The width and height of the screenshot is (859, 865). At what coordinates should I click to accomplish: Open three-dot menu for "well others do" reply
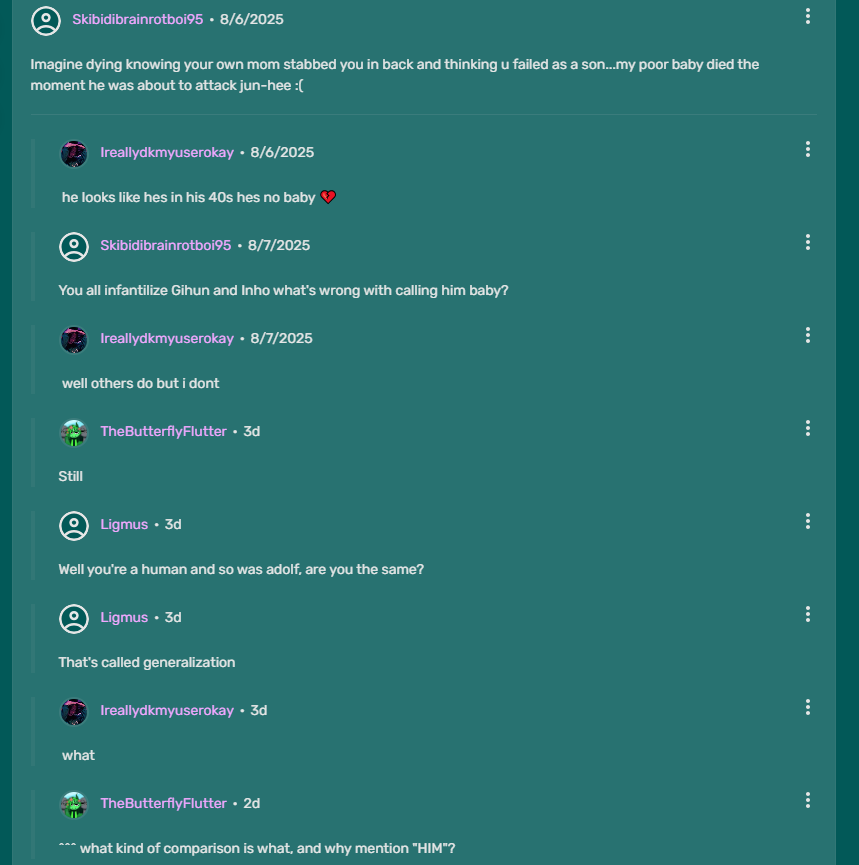pyautogui.click(x=808, y=335)
